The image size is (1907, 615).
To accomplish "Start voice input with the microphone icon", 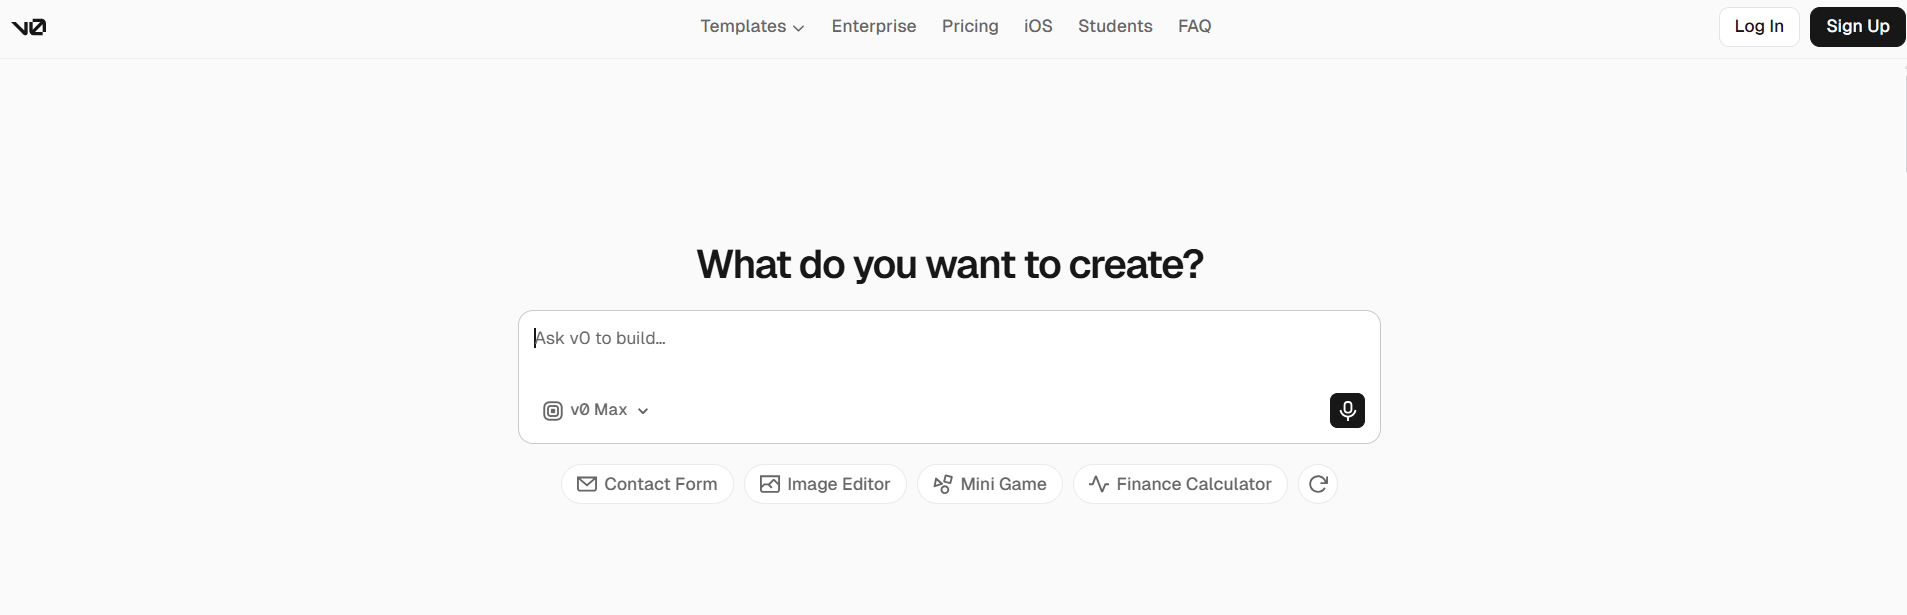I will (x=1347, y=410).
